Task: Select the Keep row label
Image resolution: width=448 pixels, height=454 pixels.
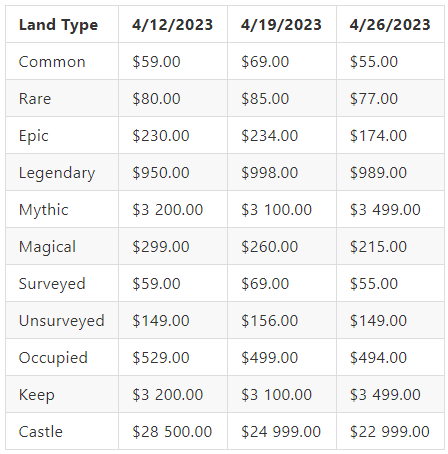Action: 37,395
